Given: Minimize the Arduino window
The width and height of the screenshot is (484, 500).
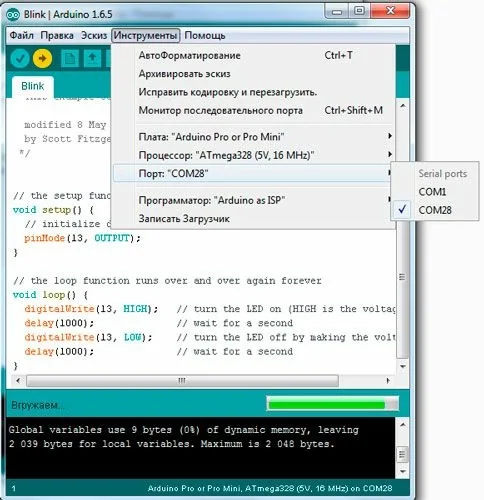Looking at the screenshot, I should 337,12.
